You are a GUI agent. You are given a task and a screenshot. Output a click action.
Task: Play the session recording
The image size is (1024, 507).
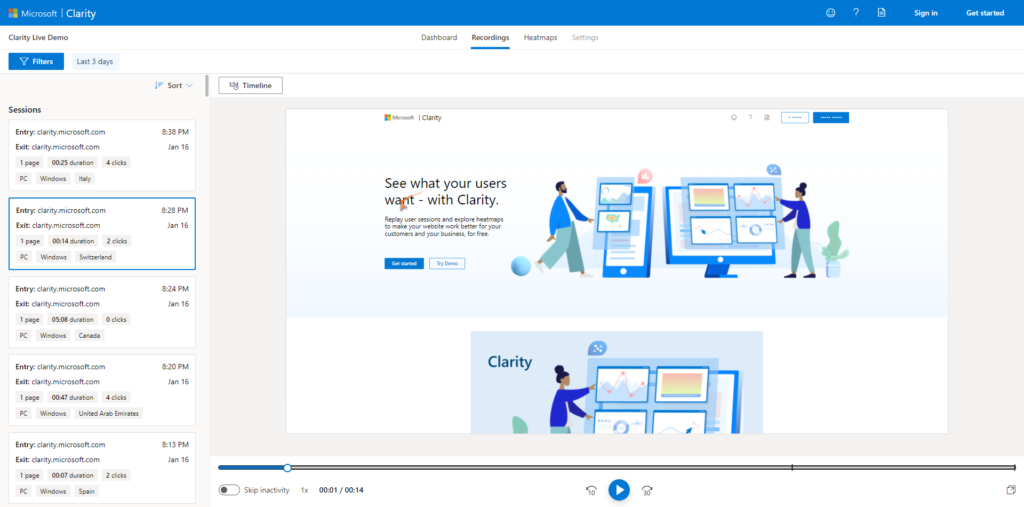(619, 489)
